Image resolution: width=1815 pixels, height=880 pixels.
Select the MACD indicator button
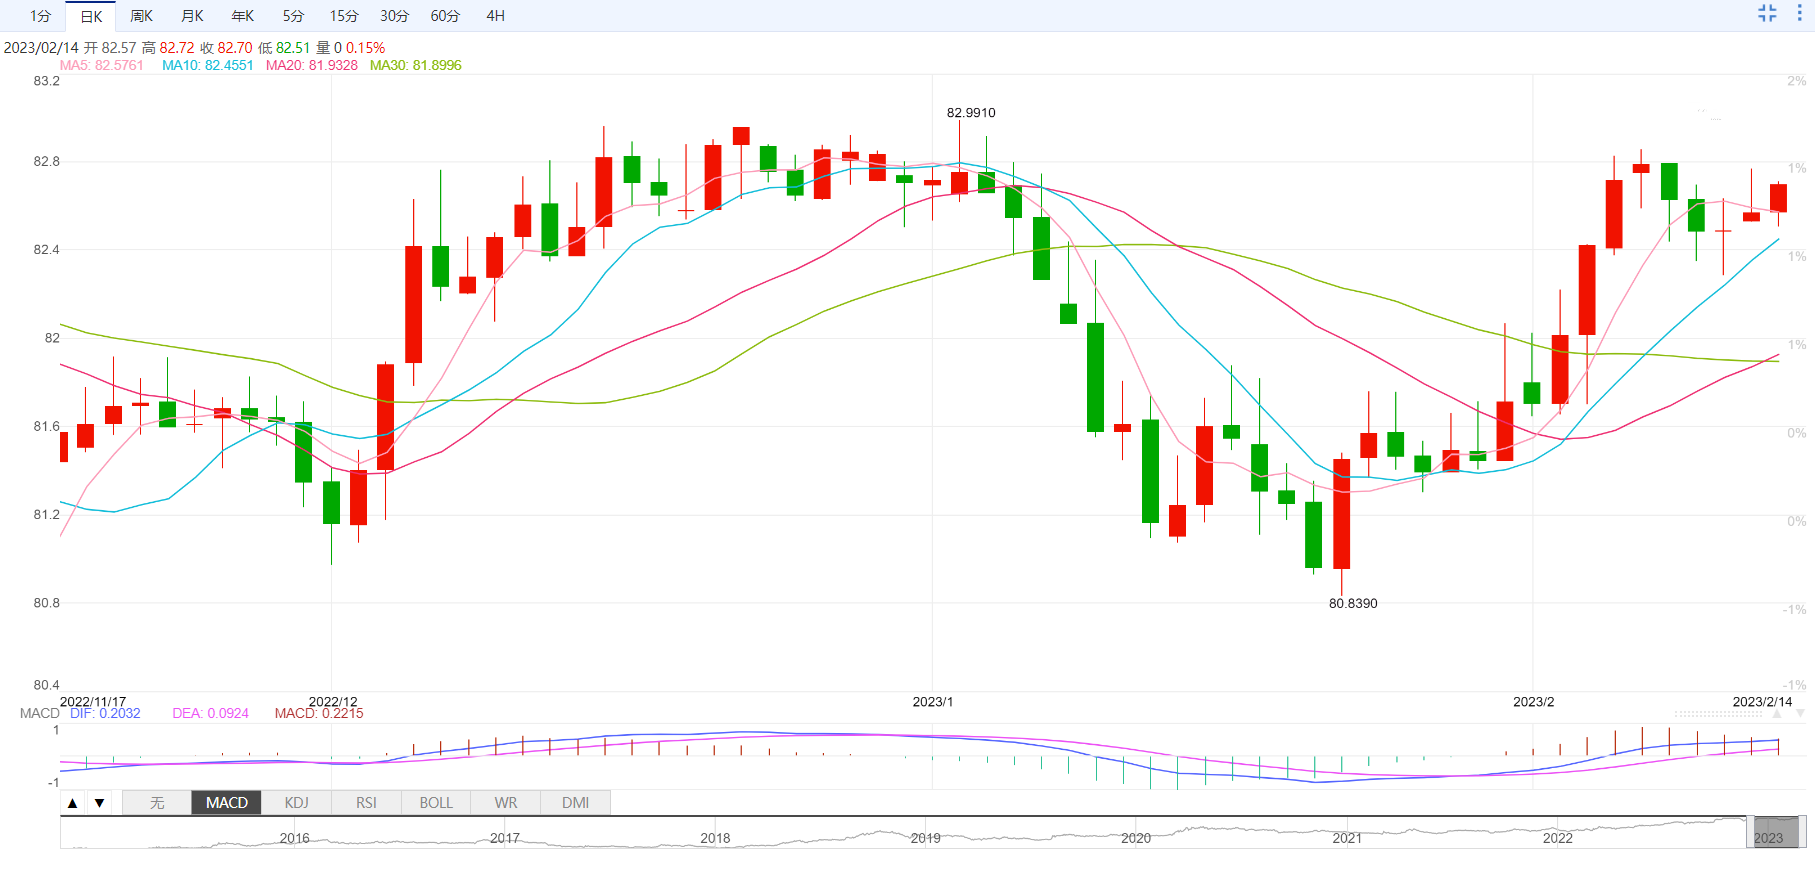(227, 803)
